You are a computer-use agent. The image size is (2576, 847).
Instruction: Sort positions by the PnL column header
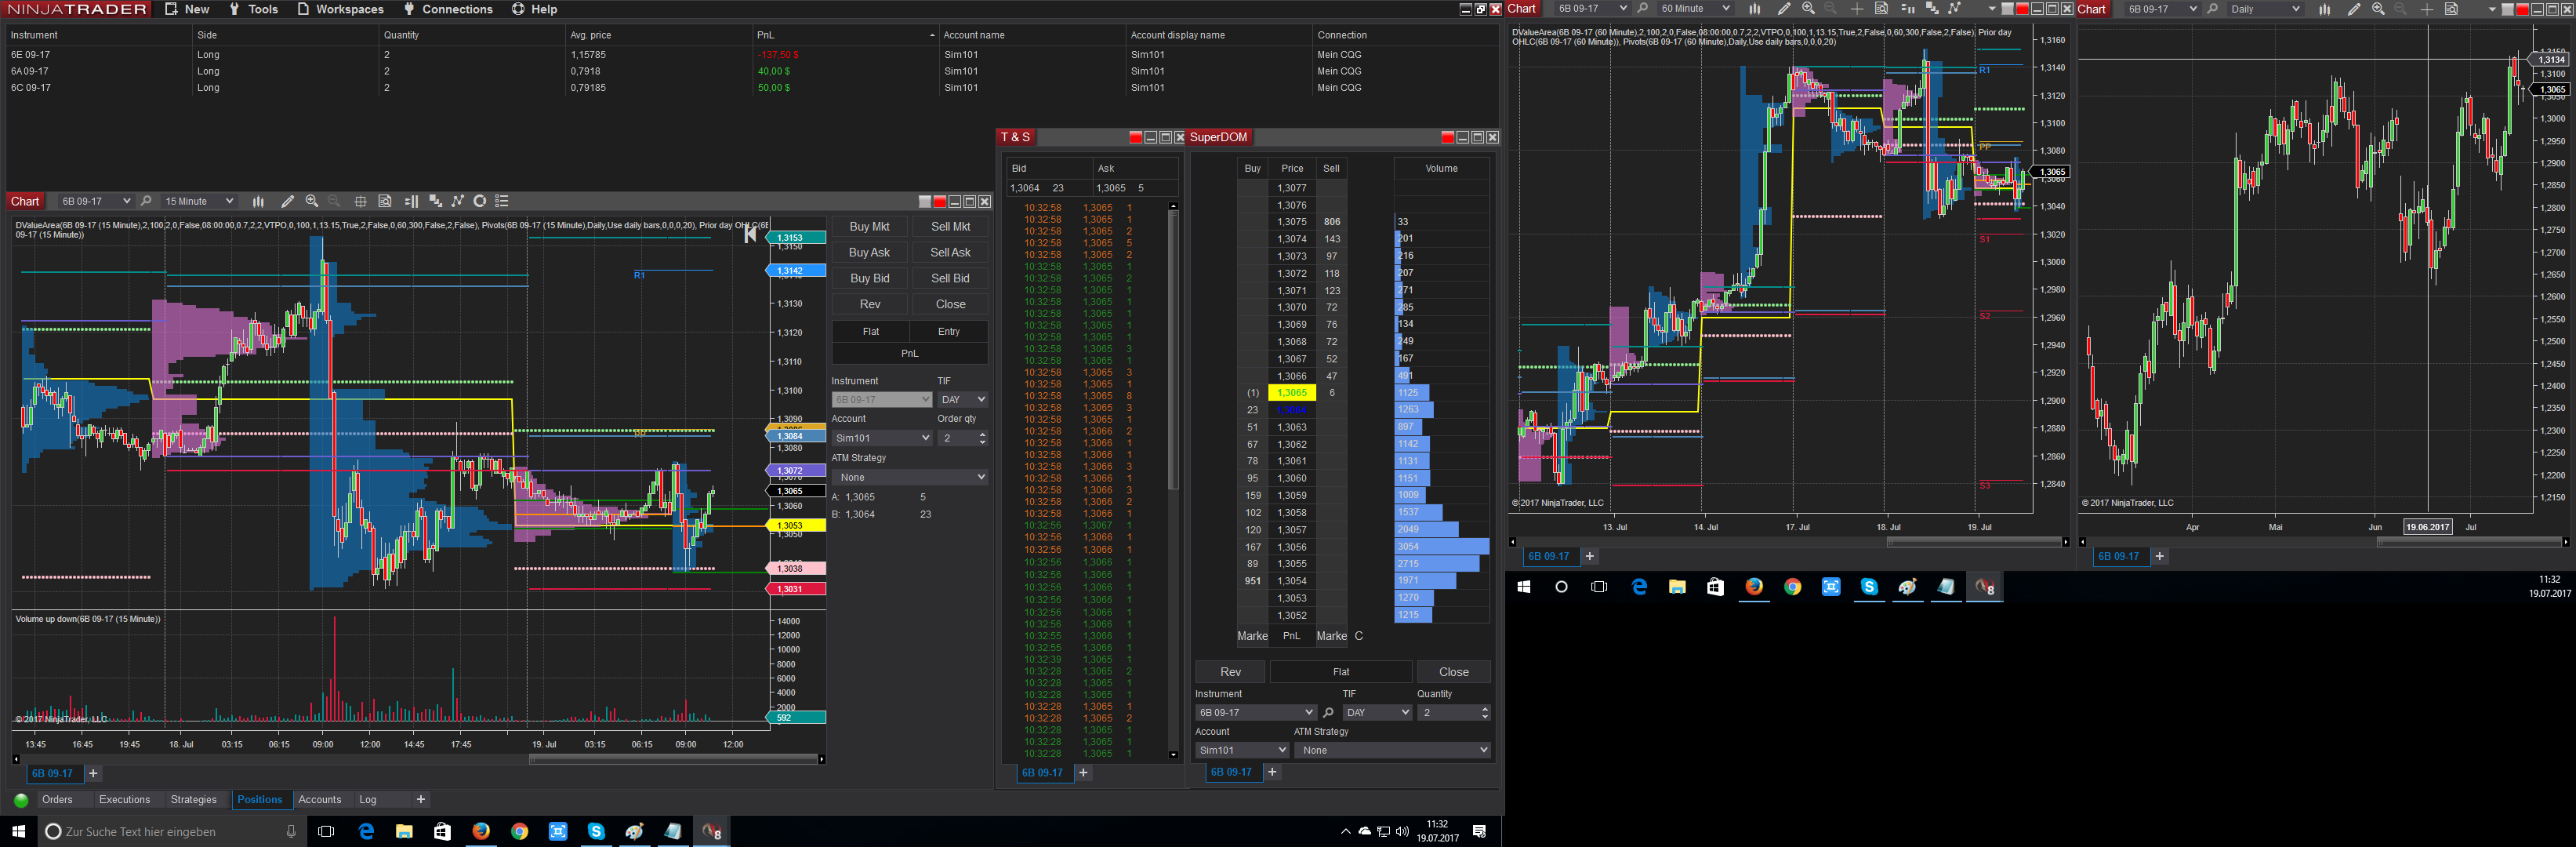[845, 35]
